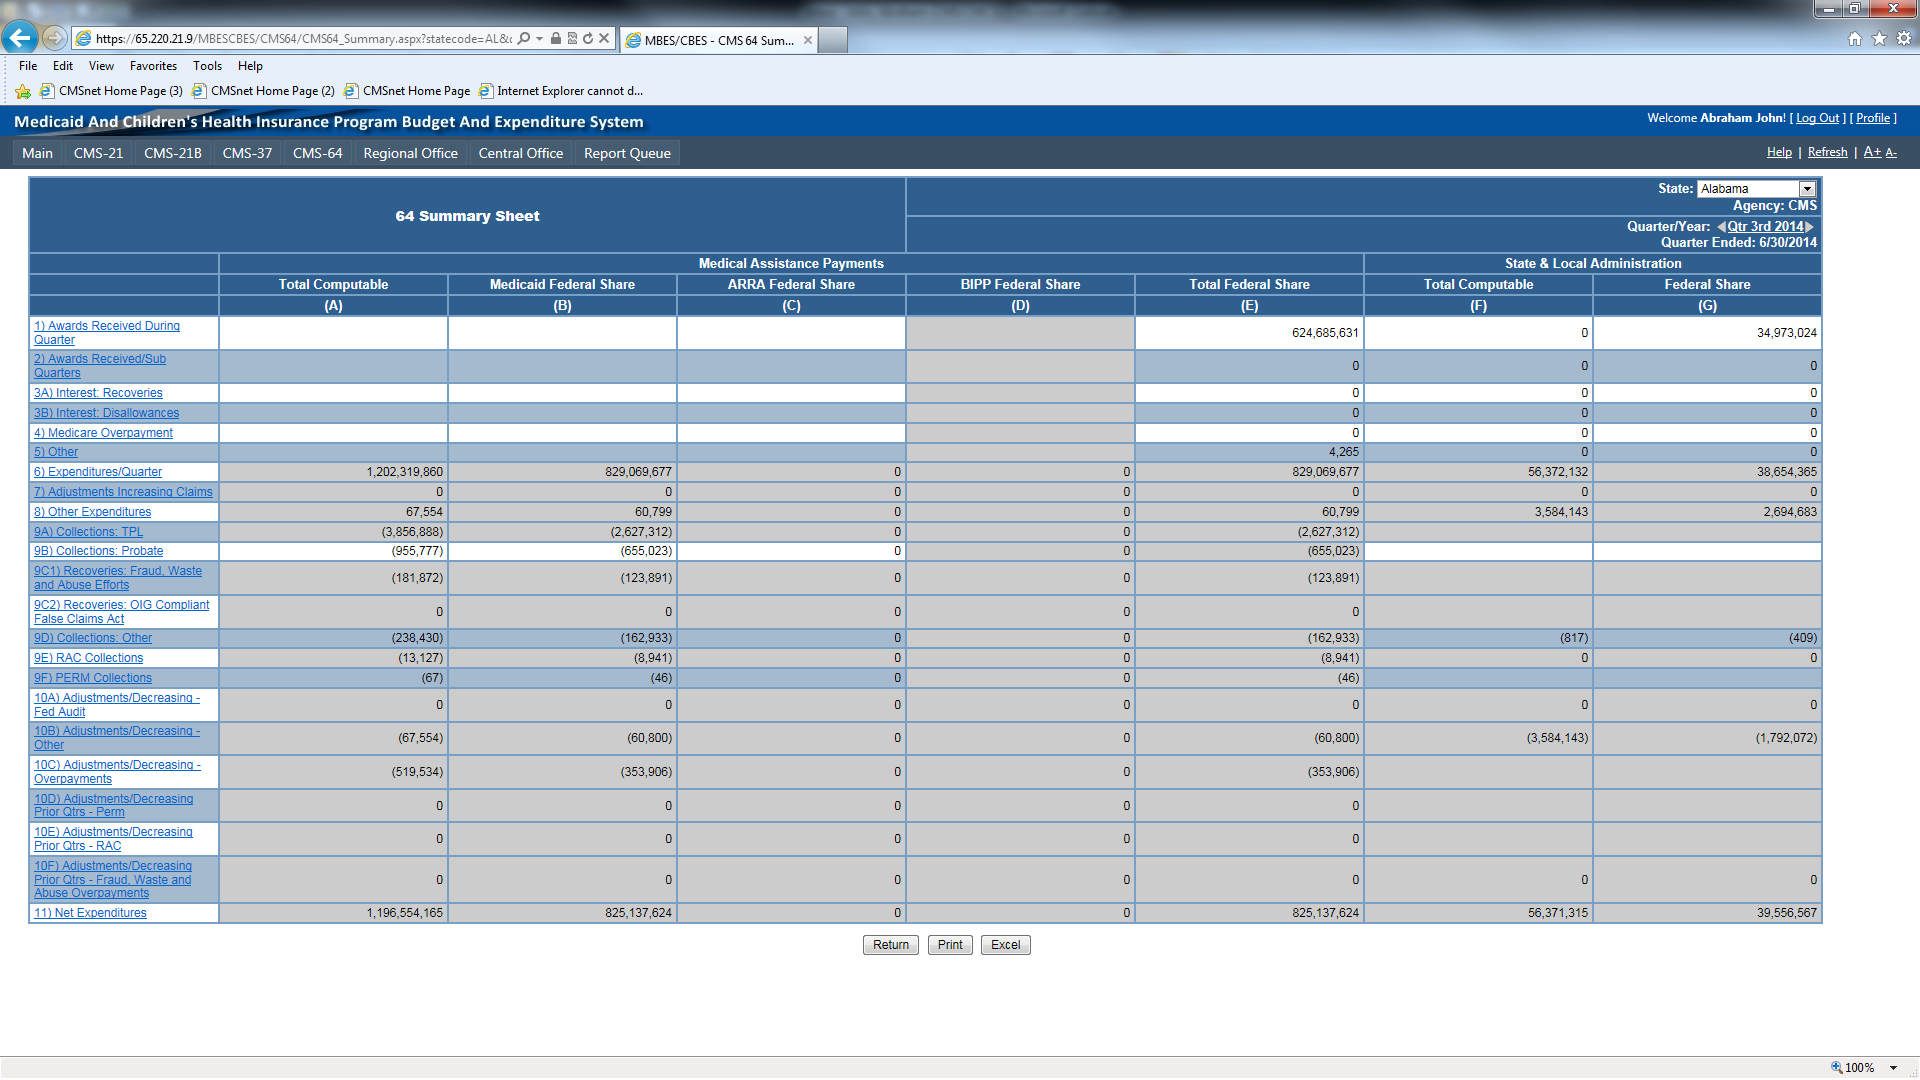Click the Excel export button
Image resolution: width=1920 pixels, height=1080 pixels.
click(1005, 945)
